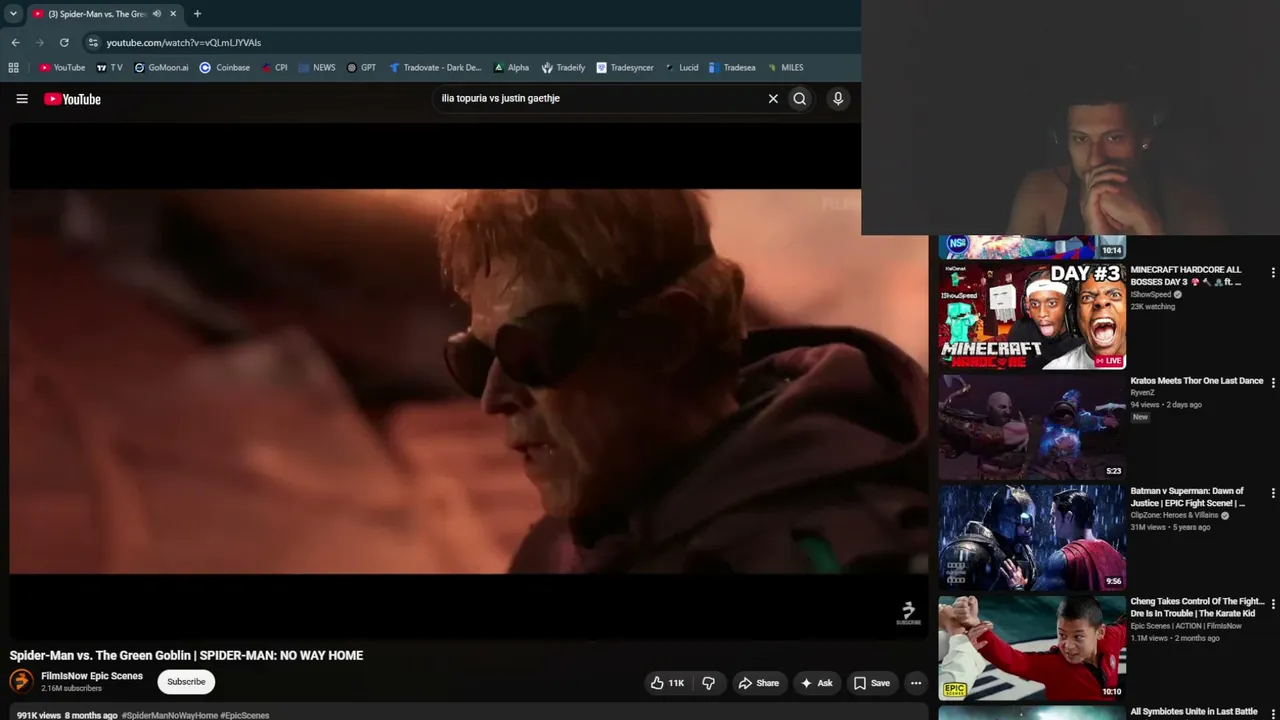The image size is (1280, 720).
Task: Open the Chrome apps grid shortcut
Action: [13, 68]
